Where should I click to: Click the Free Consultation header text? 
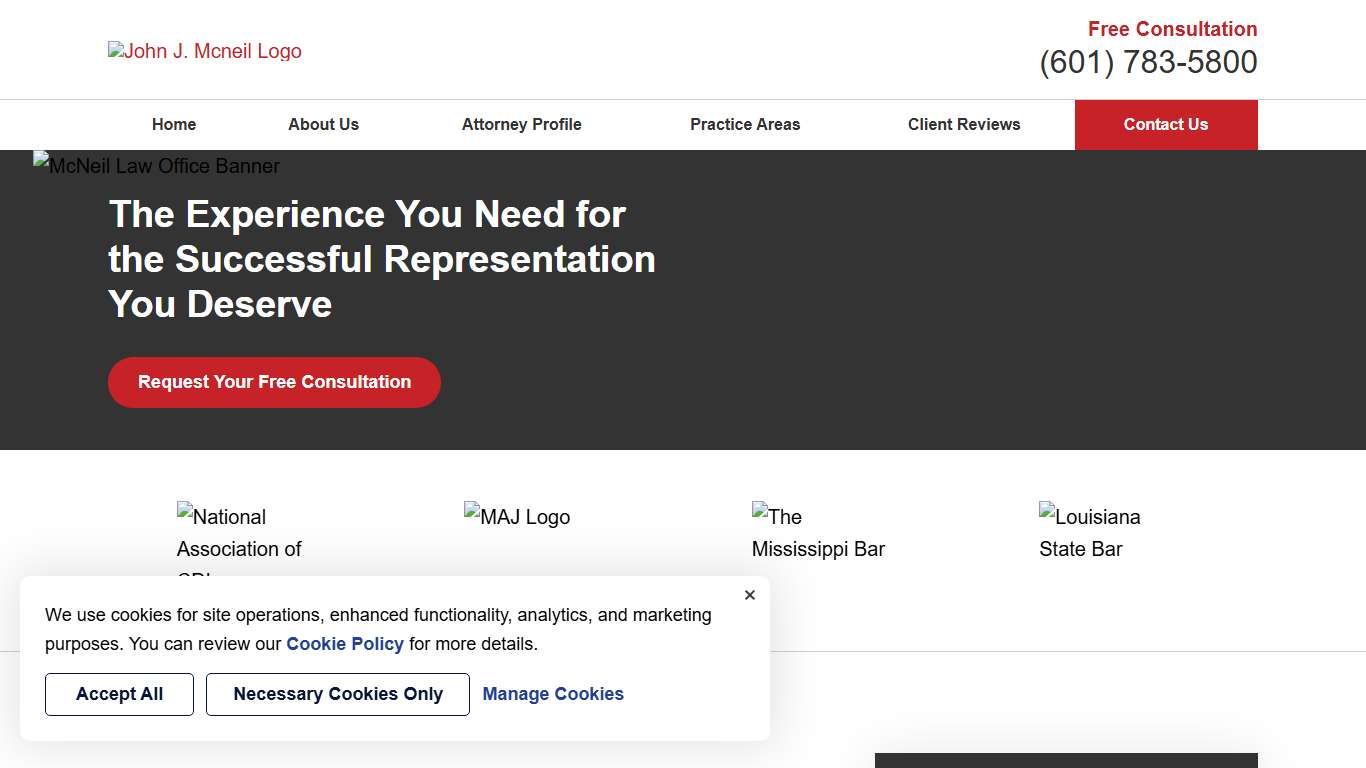(1172, 29)
